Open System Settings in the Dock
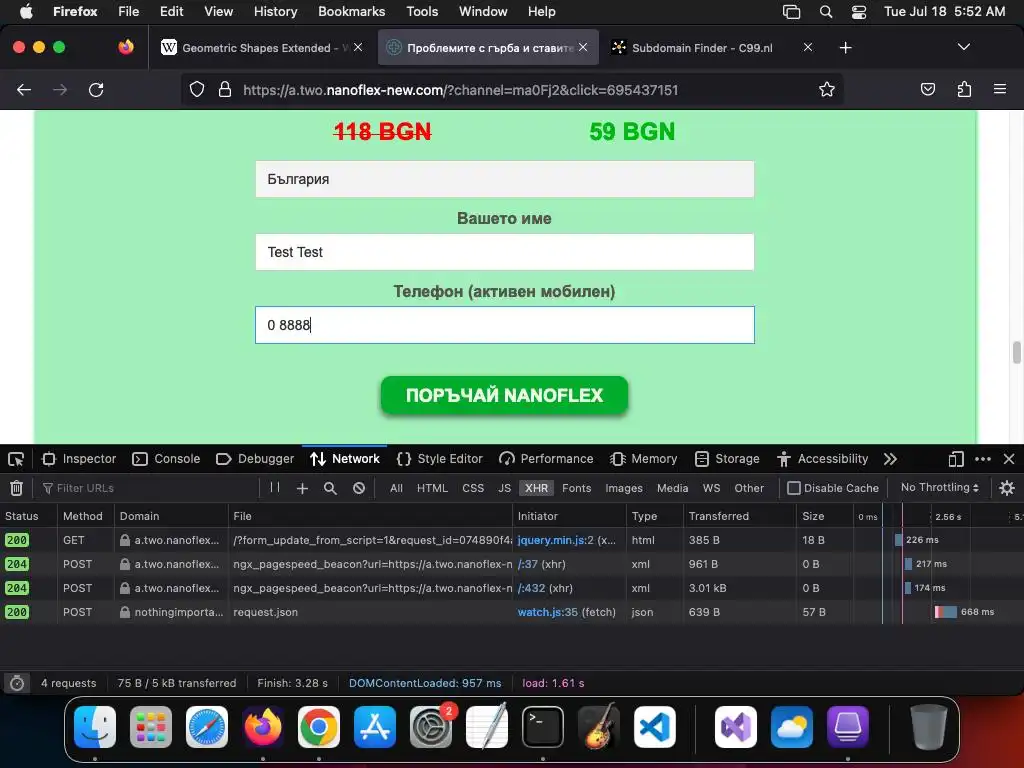1024x768 pixels. coord(431,727)
